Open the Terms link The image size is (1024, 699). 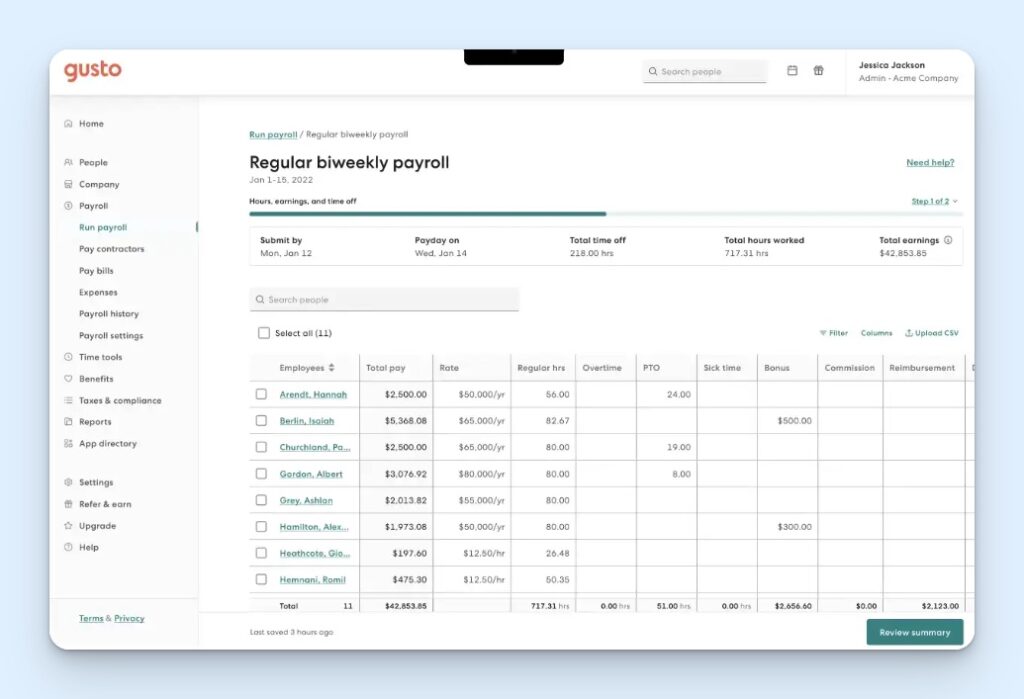tap(91, 618)
